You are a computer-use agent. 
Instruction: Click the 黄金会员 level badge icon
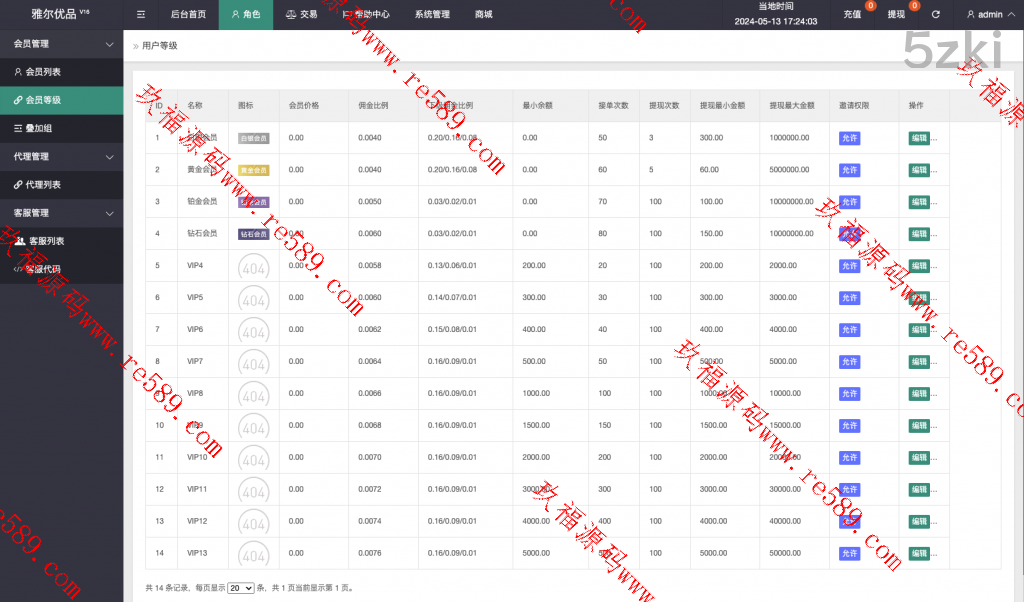(253, 170)
